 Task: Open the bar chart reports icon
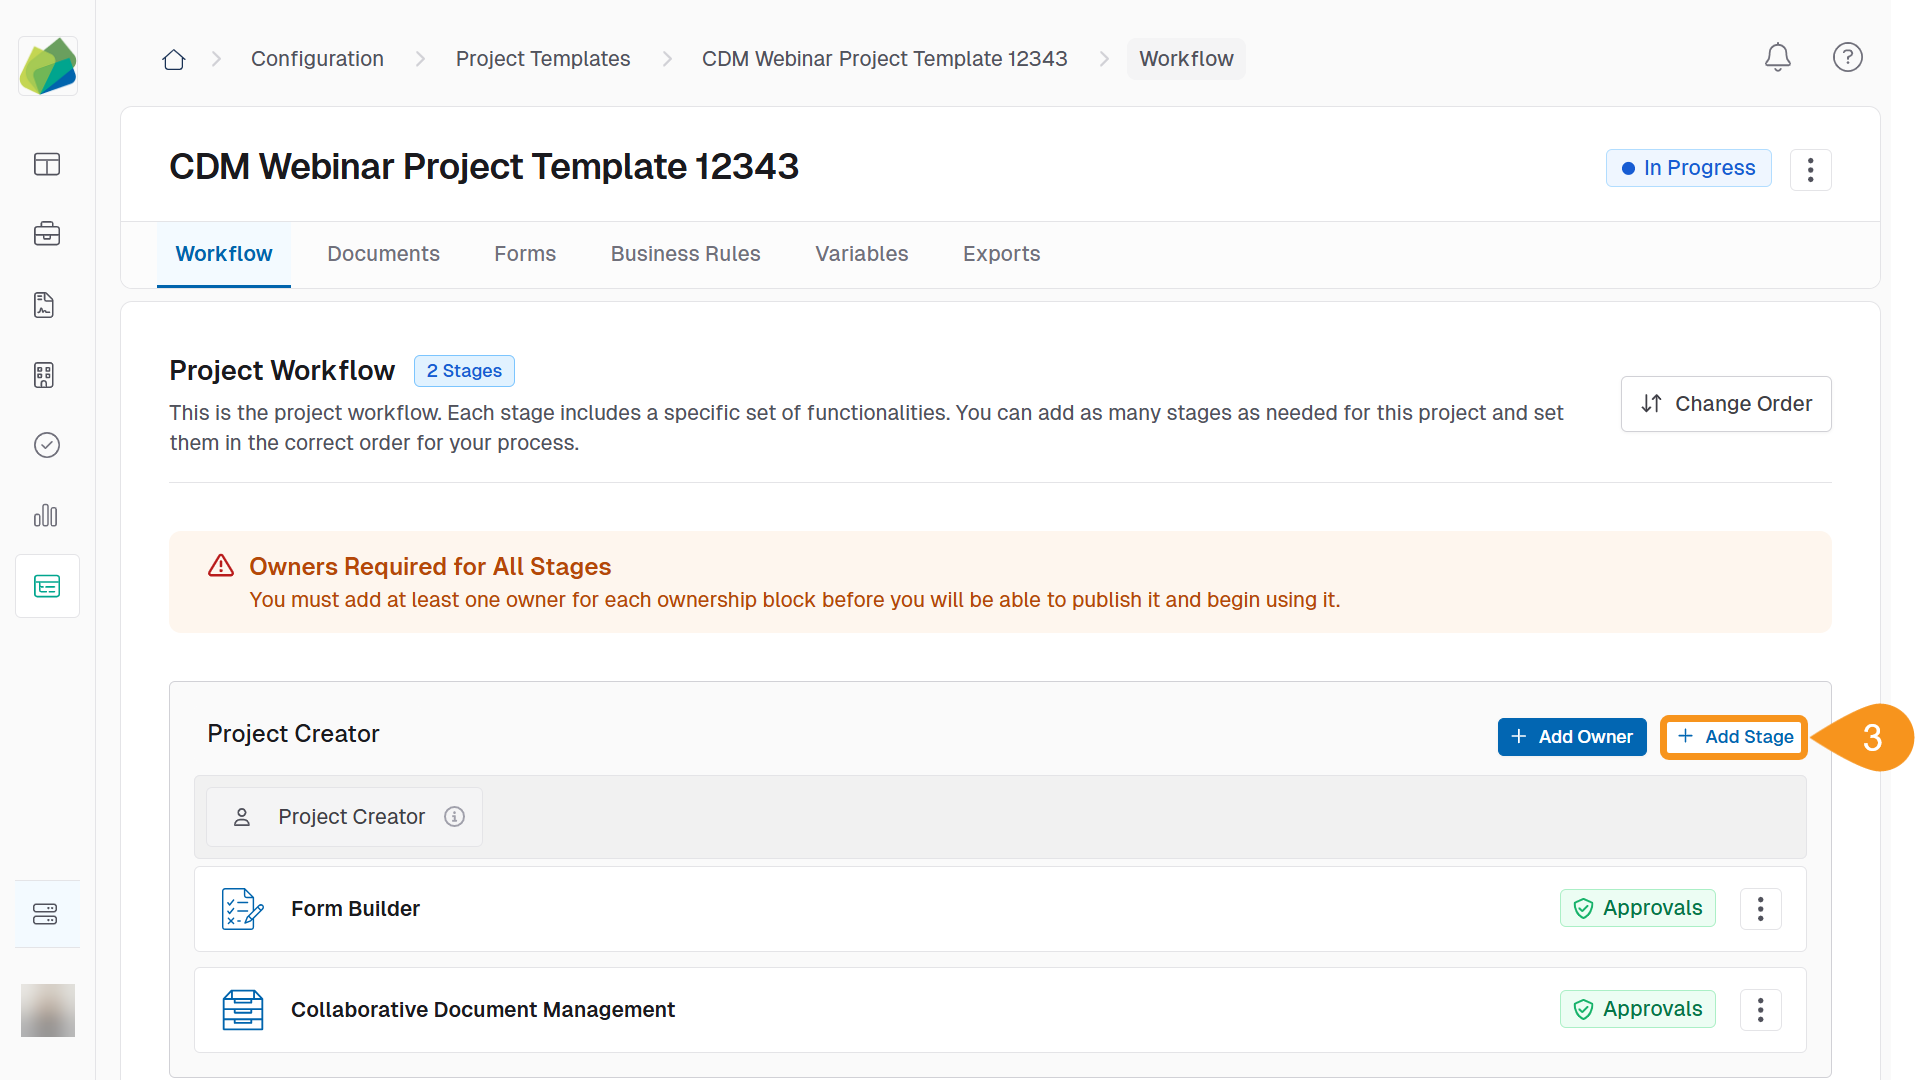coord(47,516)
